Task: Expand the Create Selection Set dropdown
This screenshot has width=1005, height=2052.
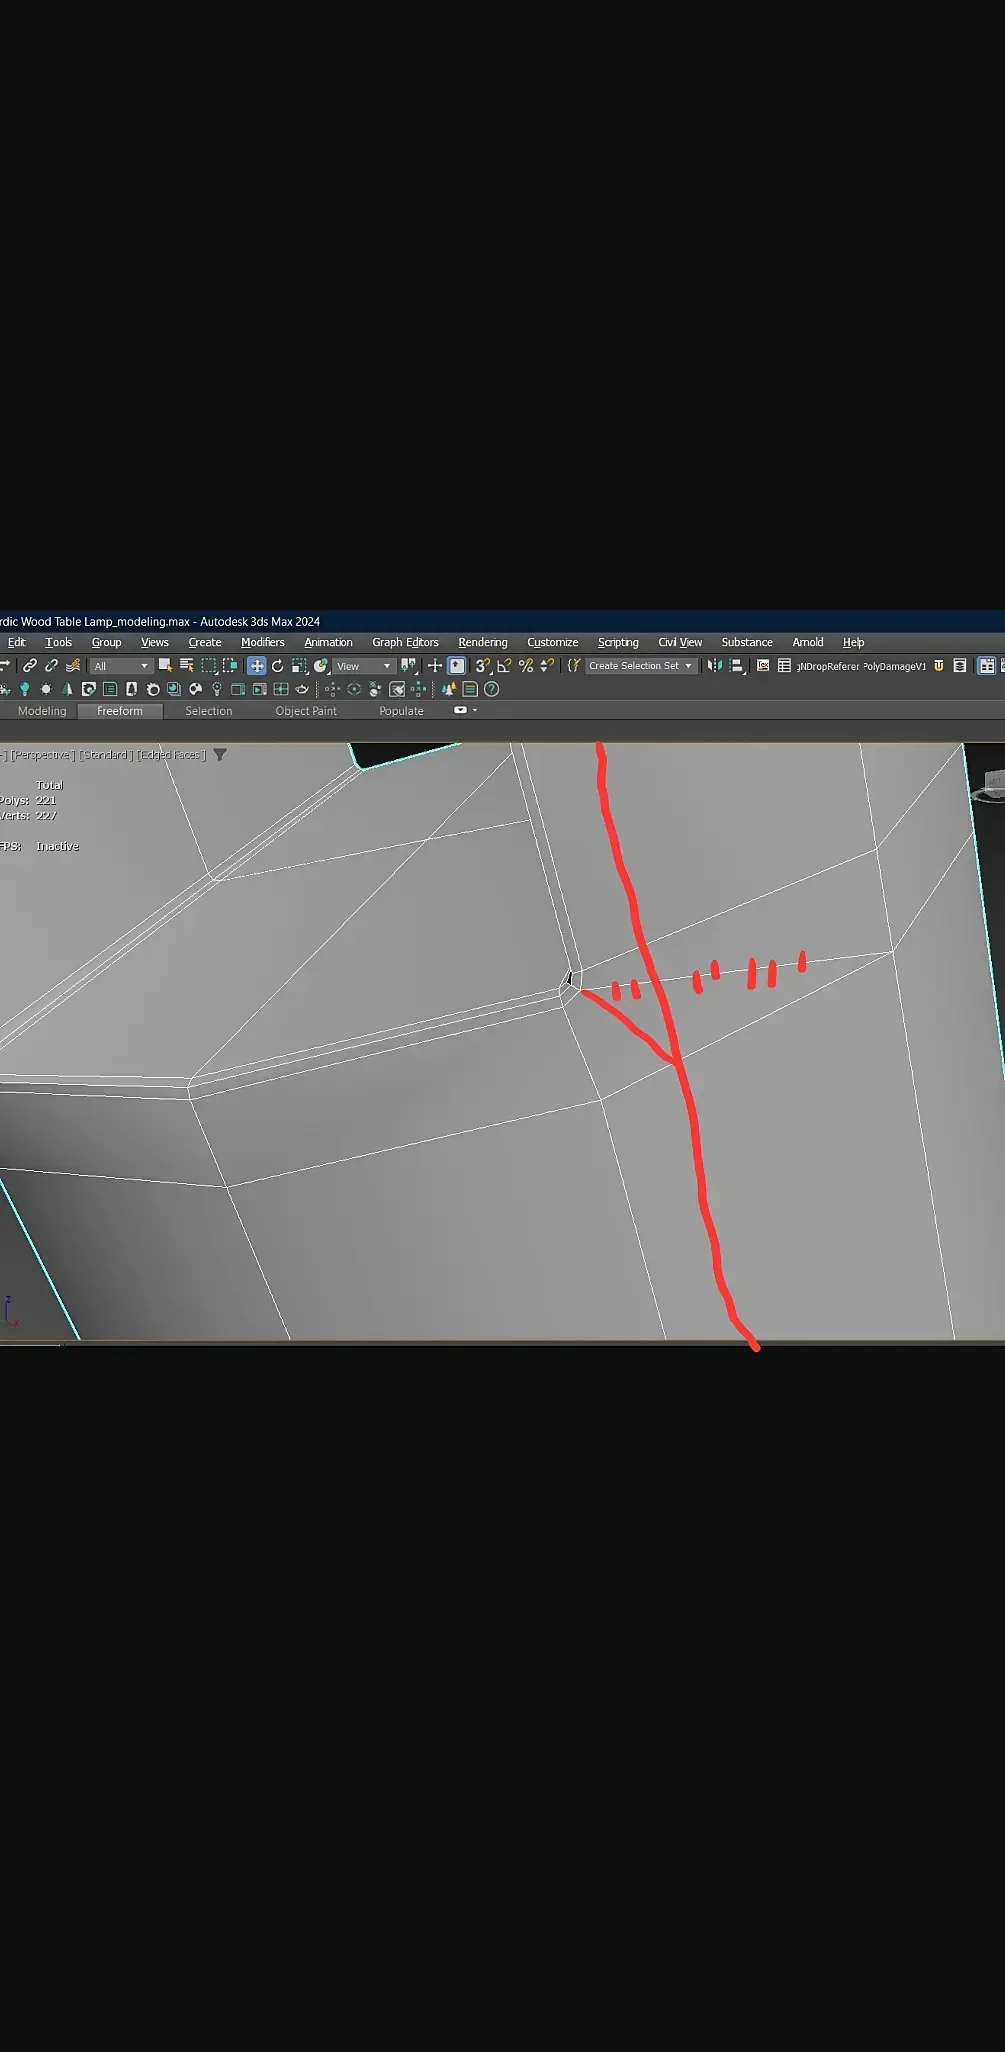Action: click(640, 666)
